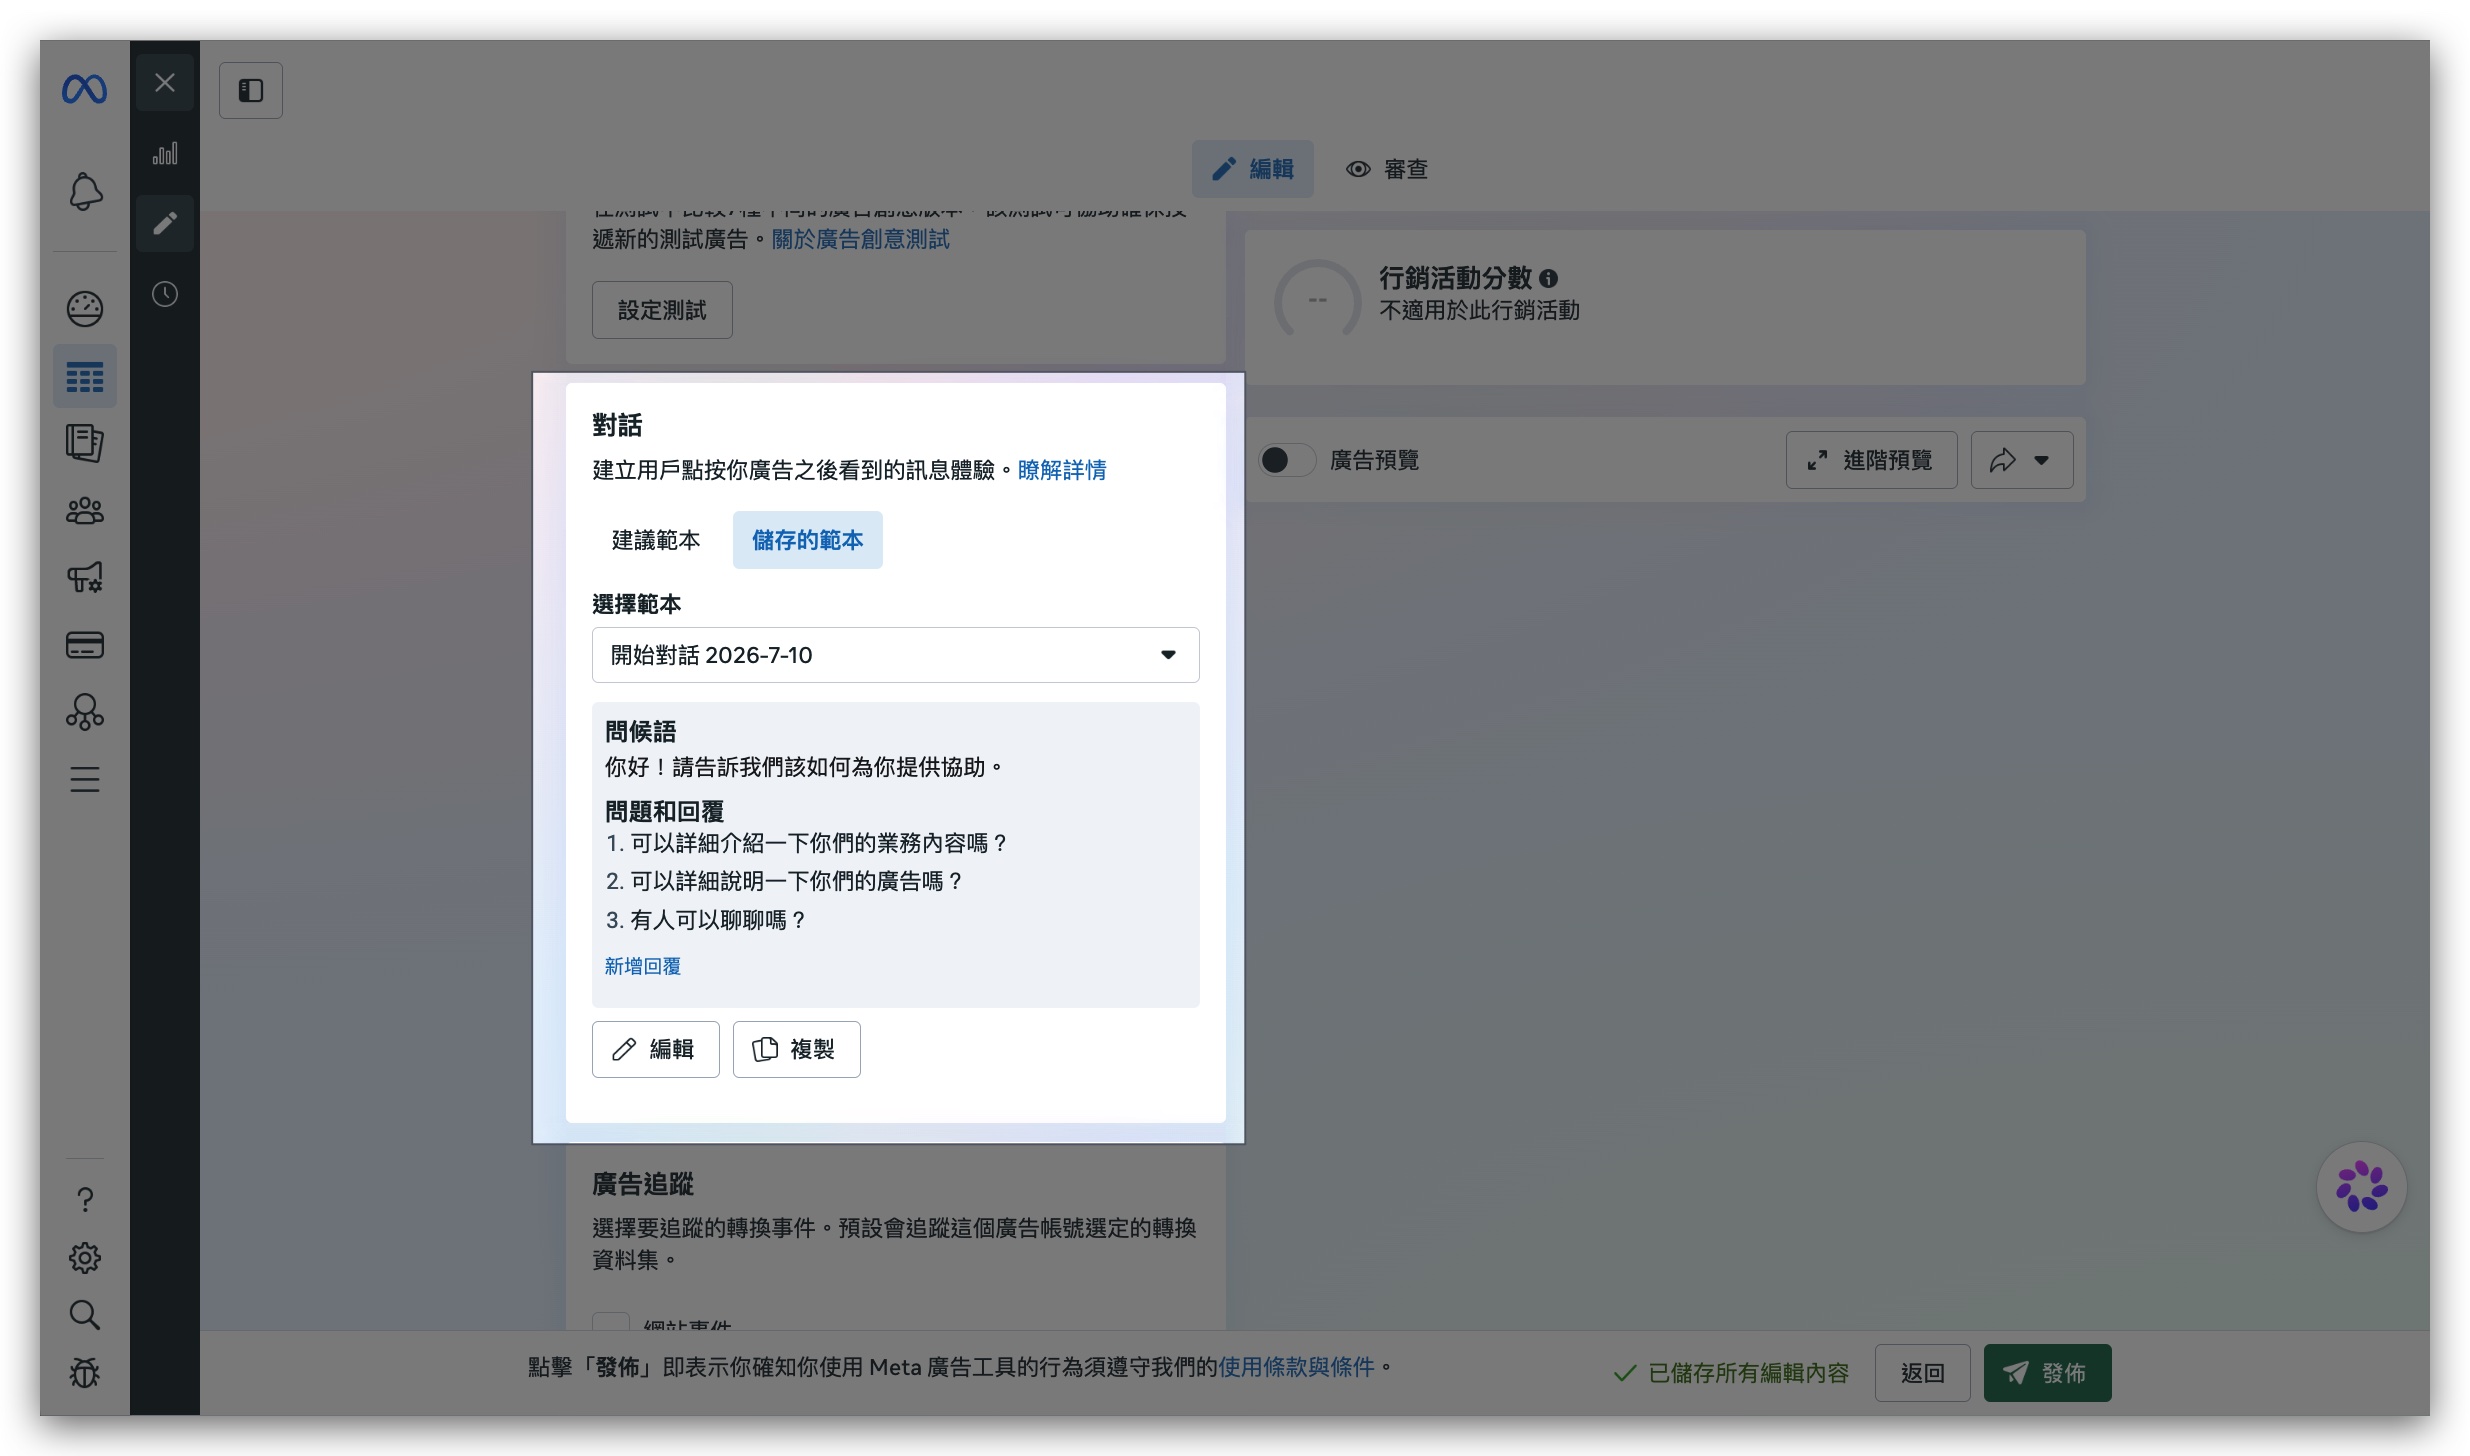Click the 複製 button

(x=796, y=1049)
